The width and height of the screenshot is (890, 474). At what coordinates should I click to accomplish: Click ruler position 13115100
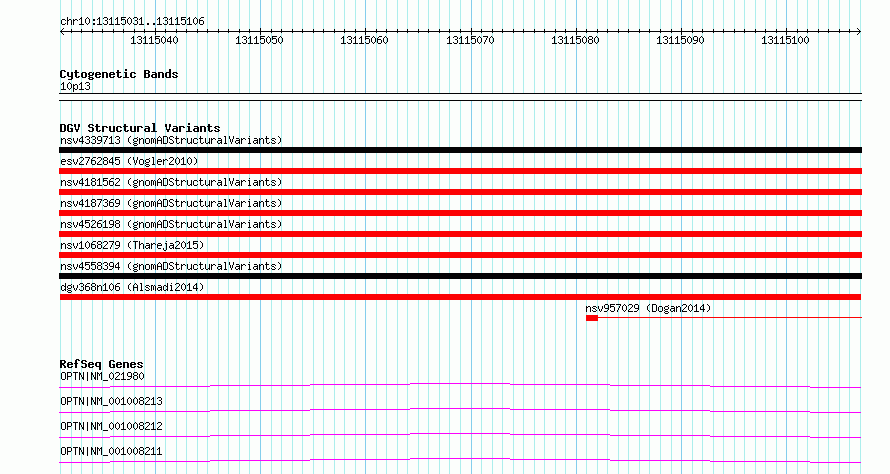[785, 40]
